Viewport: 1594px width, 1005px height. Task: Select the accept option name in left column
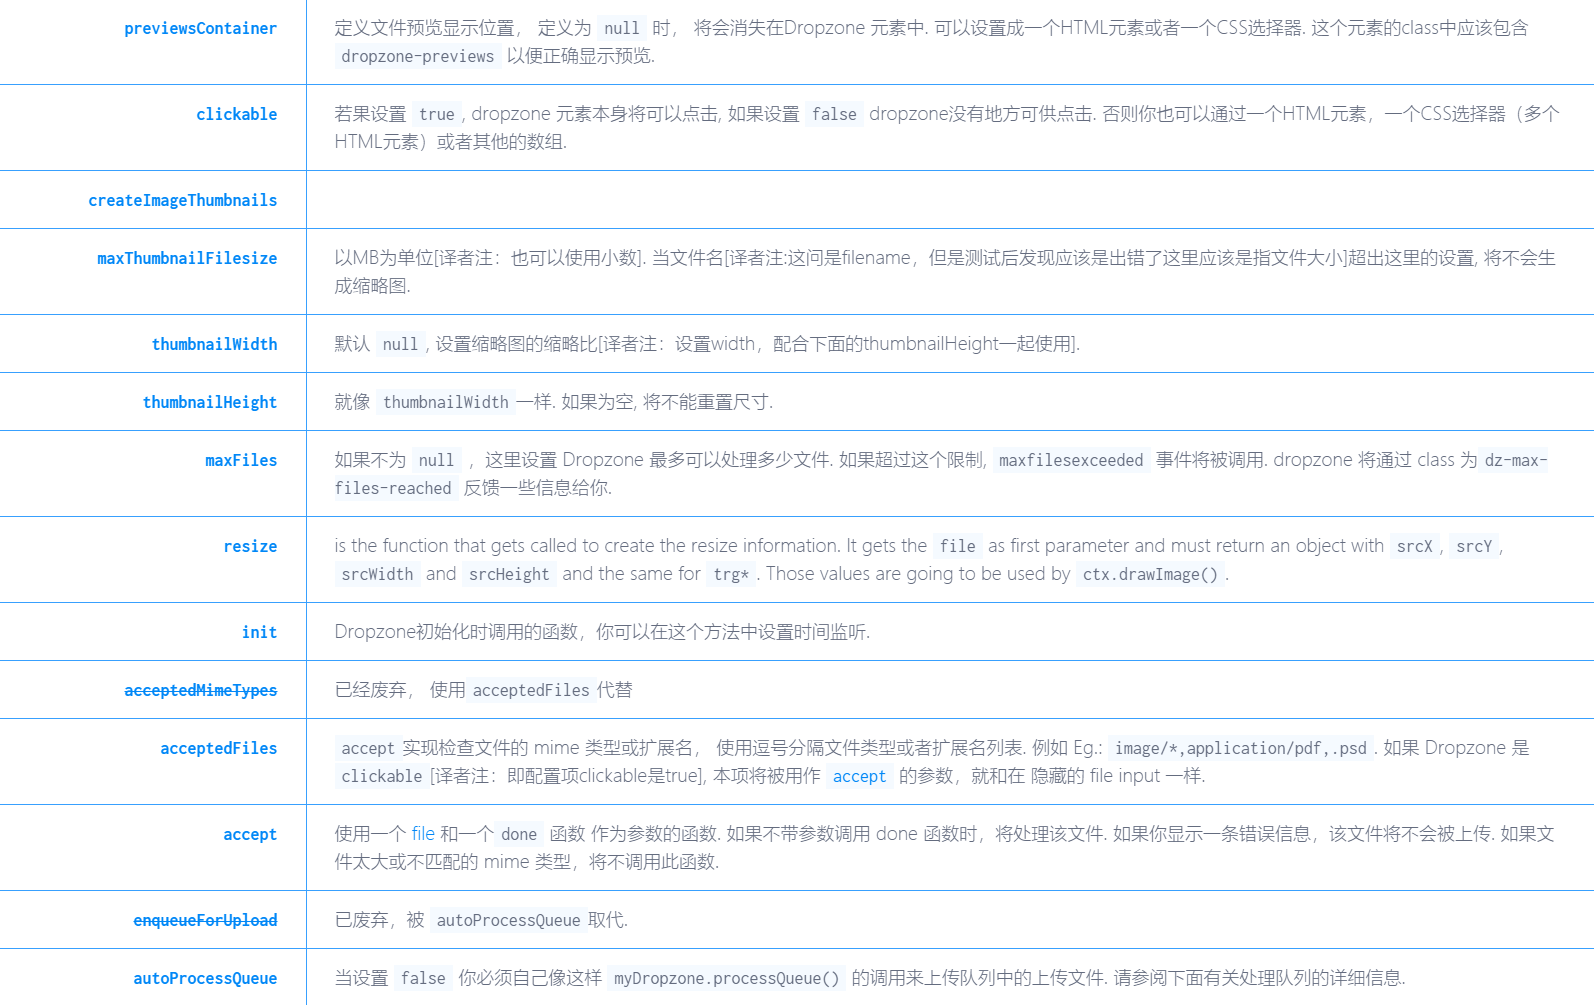tap(250, 835)
